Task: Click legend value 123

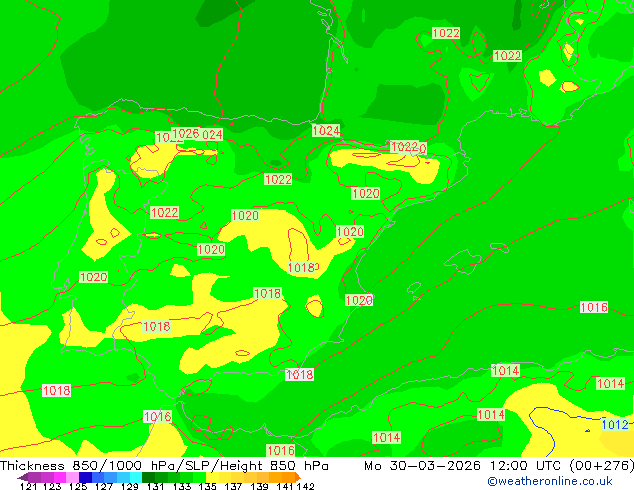Action: [52, 486]
